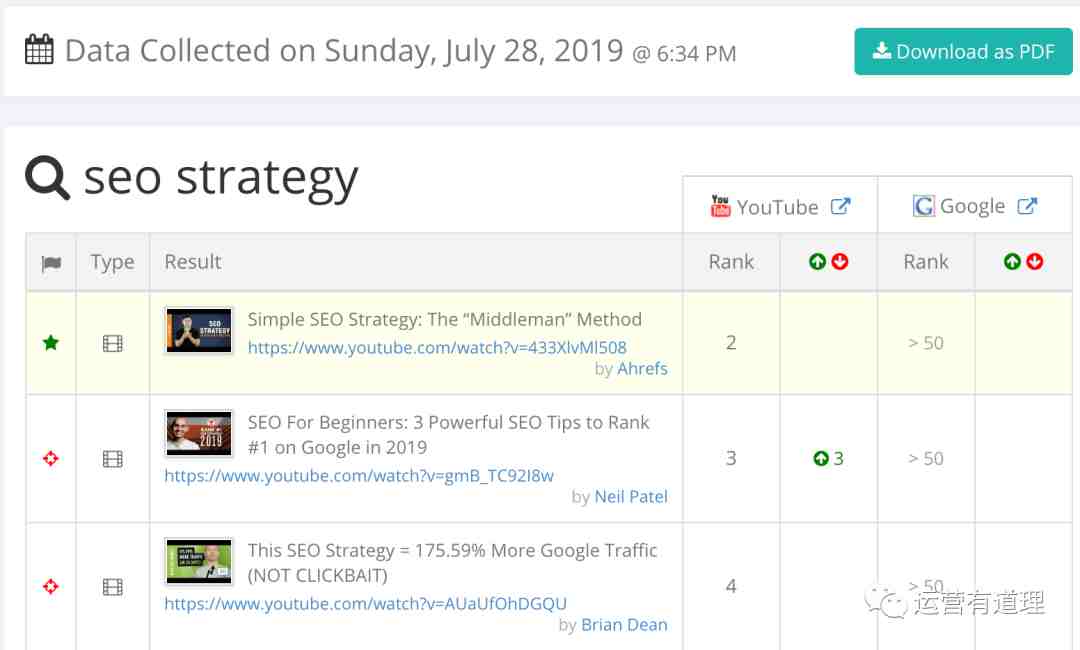Click the film type icon in Brian Dean row

coord(112,587)
